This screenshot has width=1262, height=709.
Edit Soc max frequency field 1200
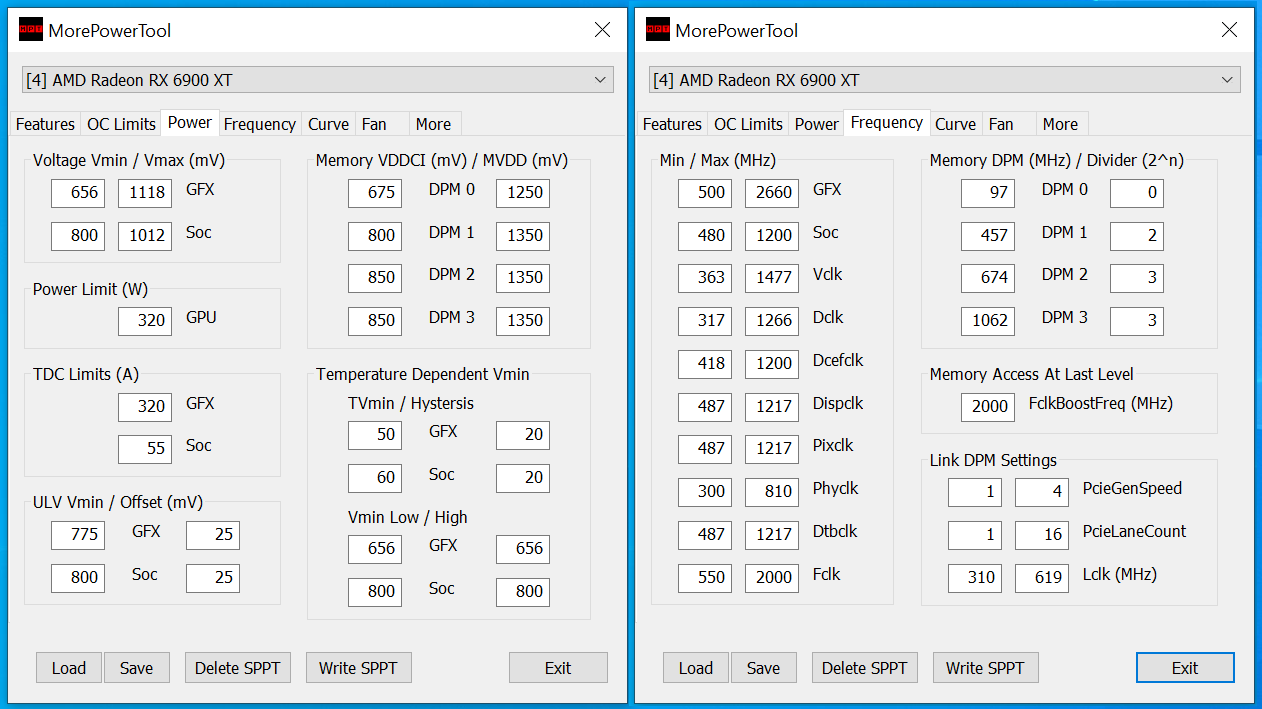click(x=772, y=236)
